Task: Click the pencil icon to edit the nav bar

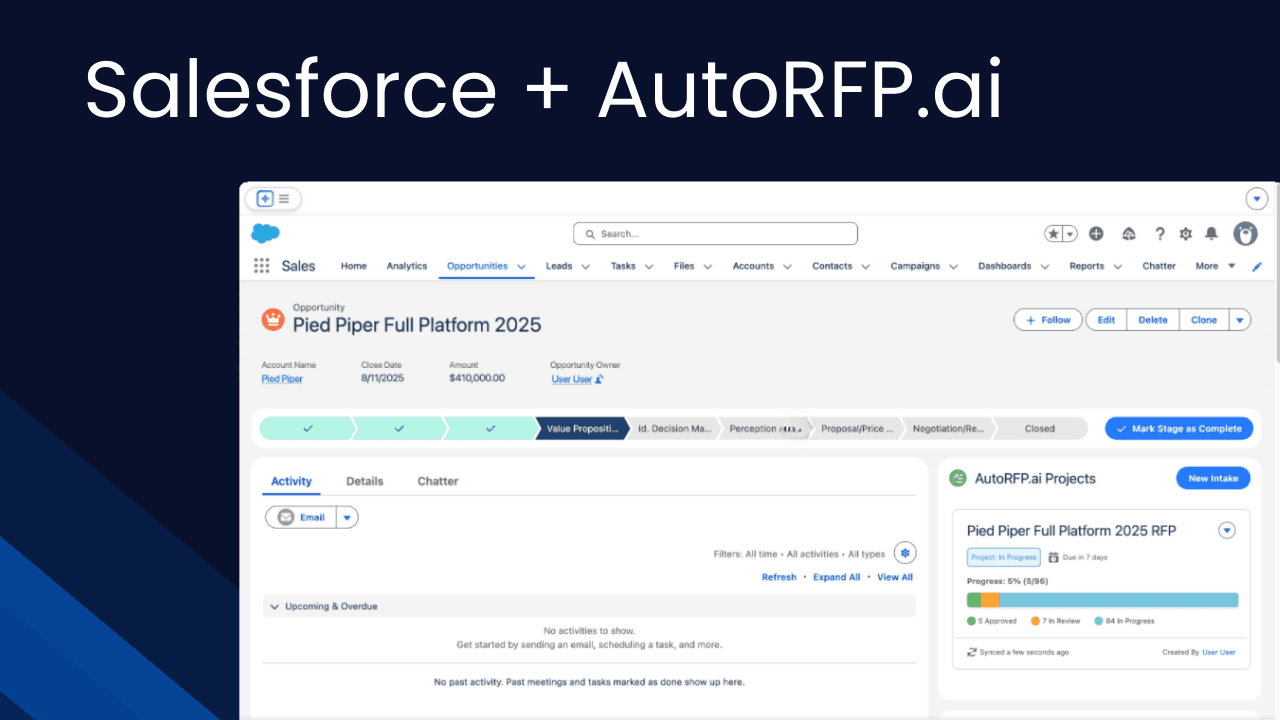Action: pos(1258,267)
